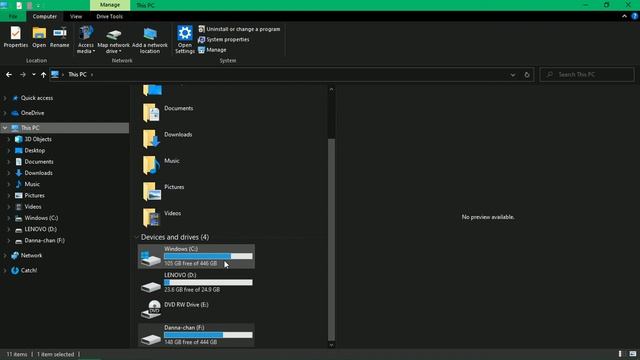Switch to the View ribbon tab
This screenshot has width=640, height=360.
76,16
